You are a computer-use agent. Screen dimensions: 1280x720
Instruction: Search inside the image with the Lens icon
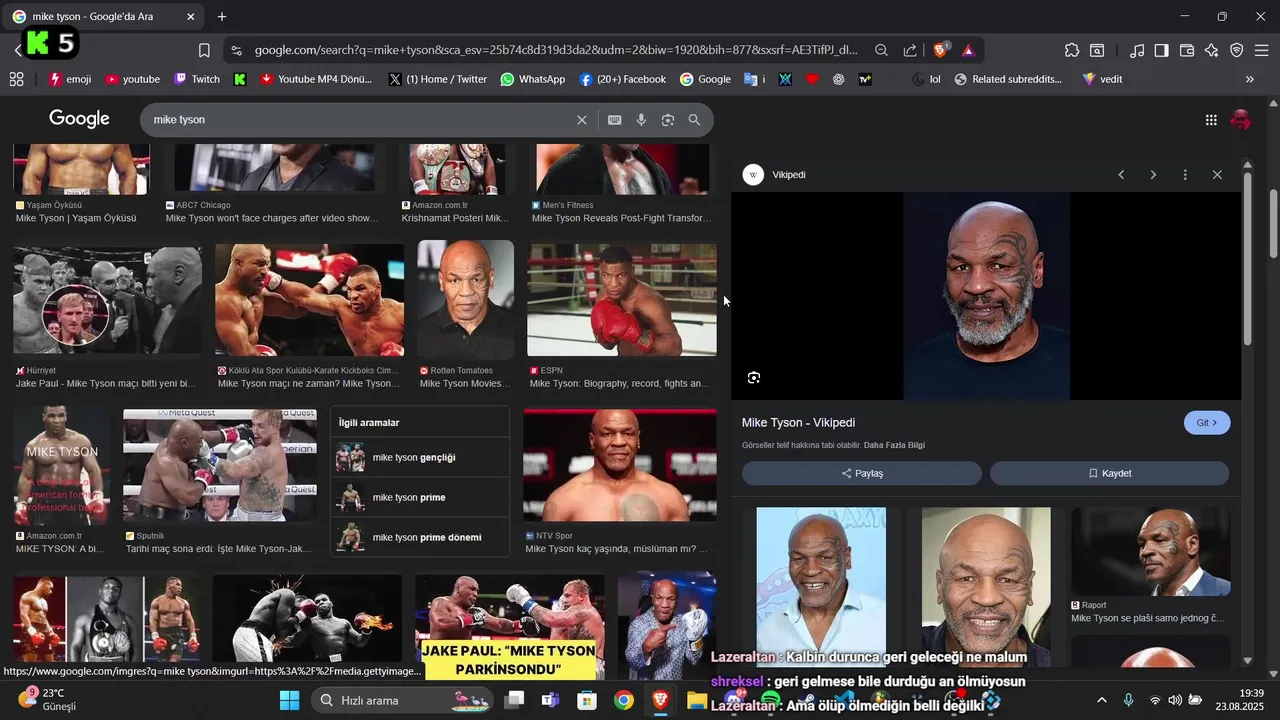click(x=754, y=378)
